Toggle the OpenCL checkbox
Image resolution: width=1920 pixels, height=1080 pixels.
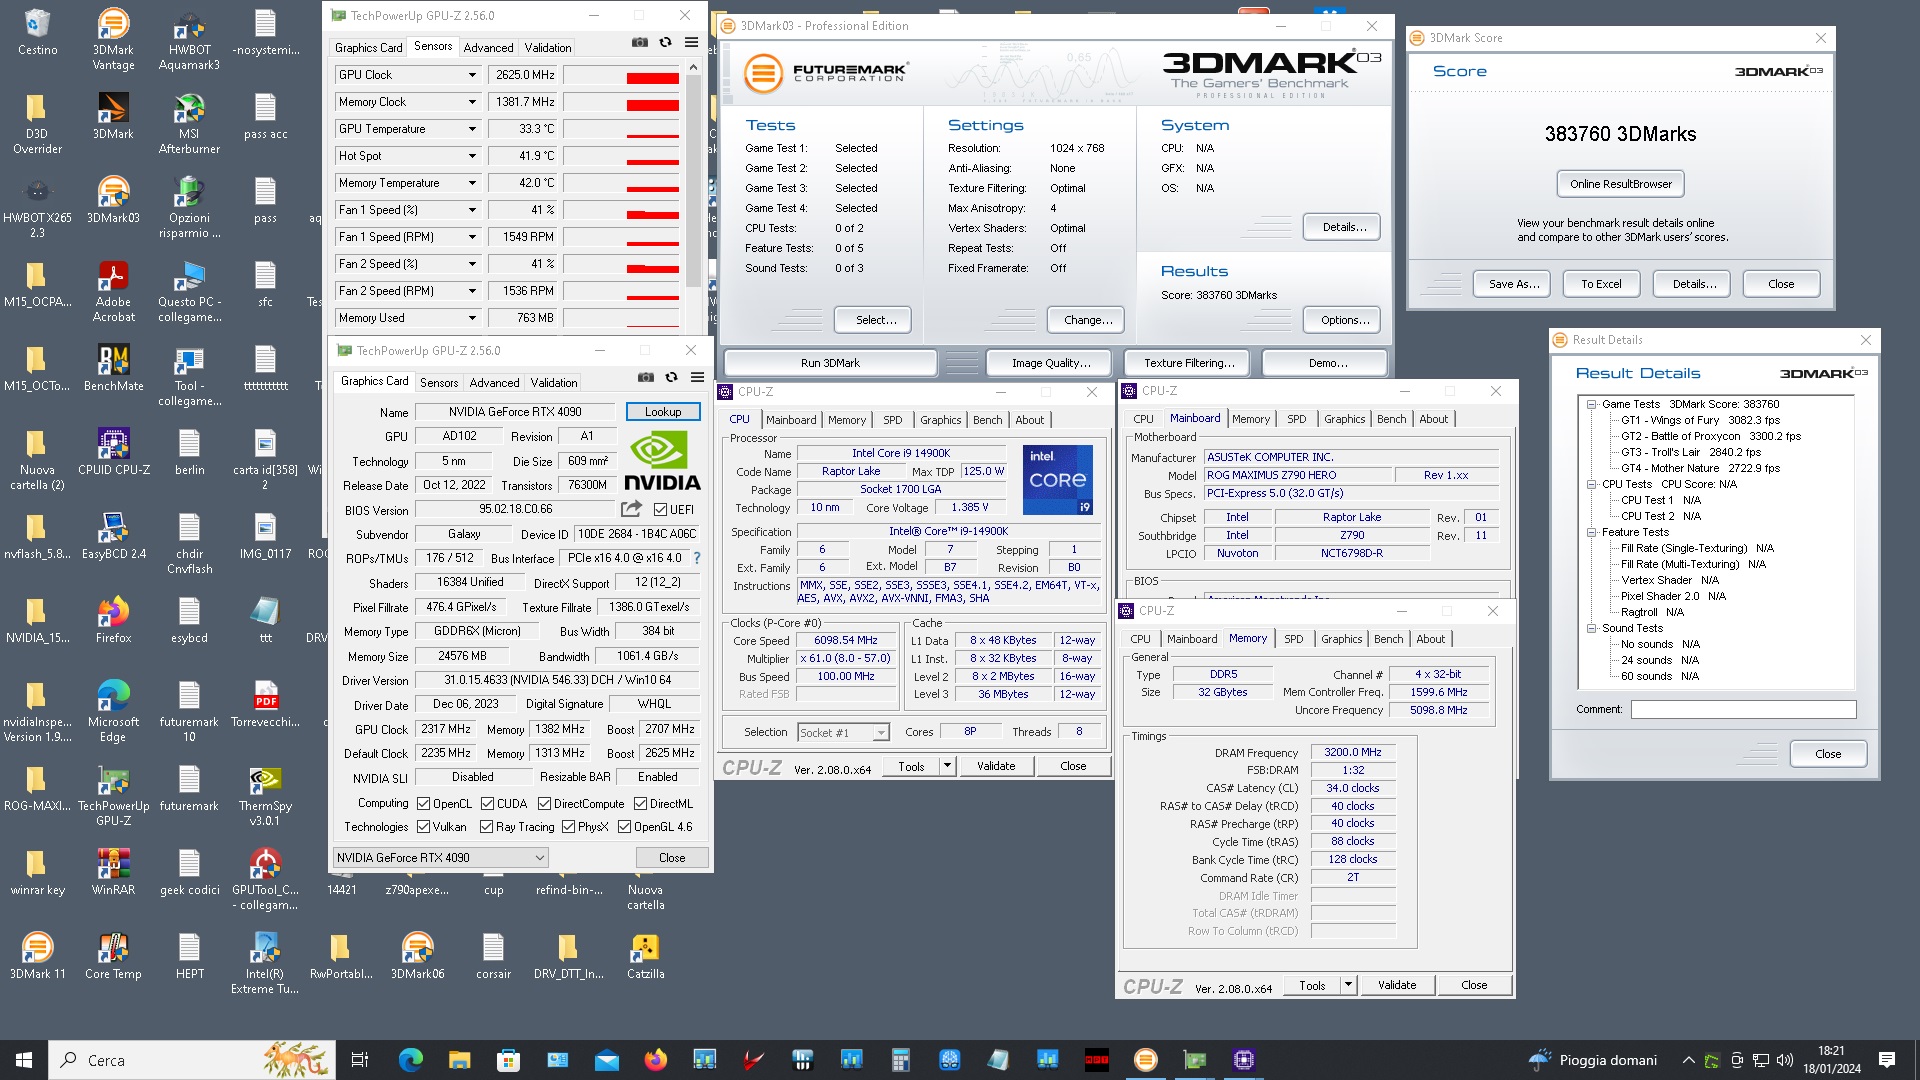point(424,804)
